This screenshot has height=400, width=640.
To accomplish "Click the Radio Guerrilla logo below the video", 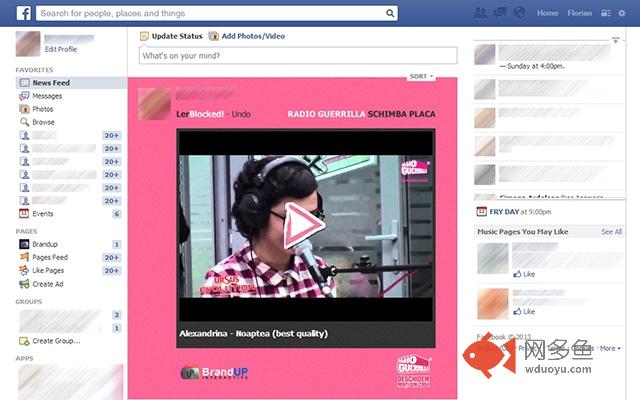I will point(413,371).
